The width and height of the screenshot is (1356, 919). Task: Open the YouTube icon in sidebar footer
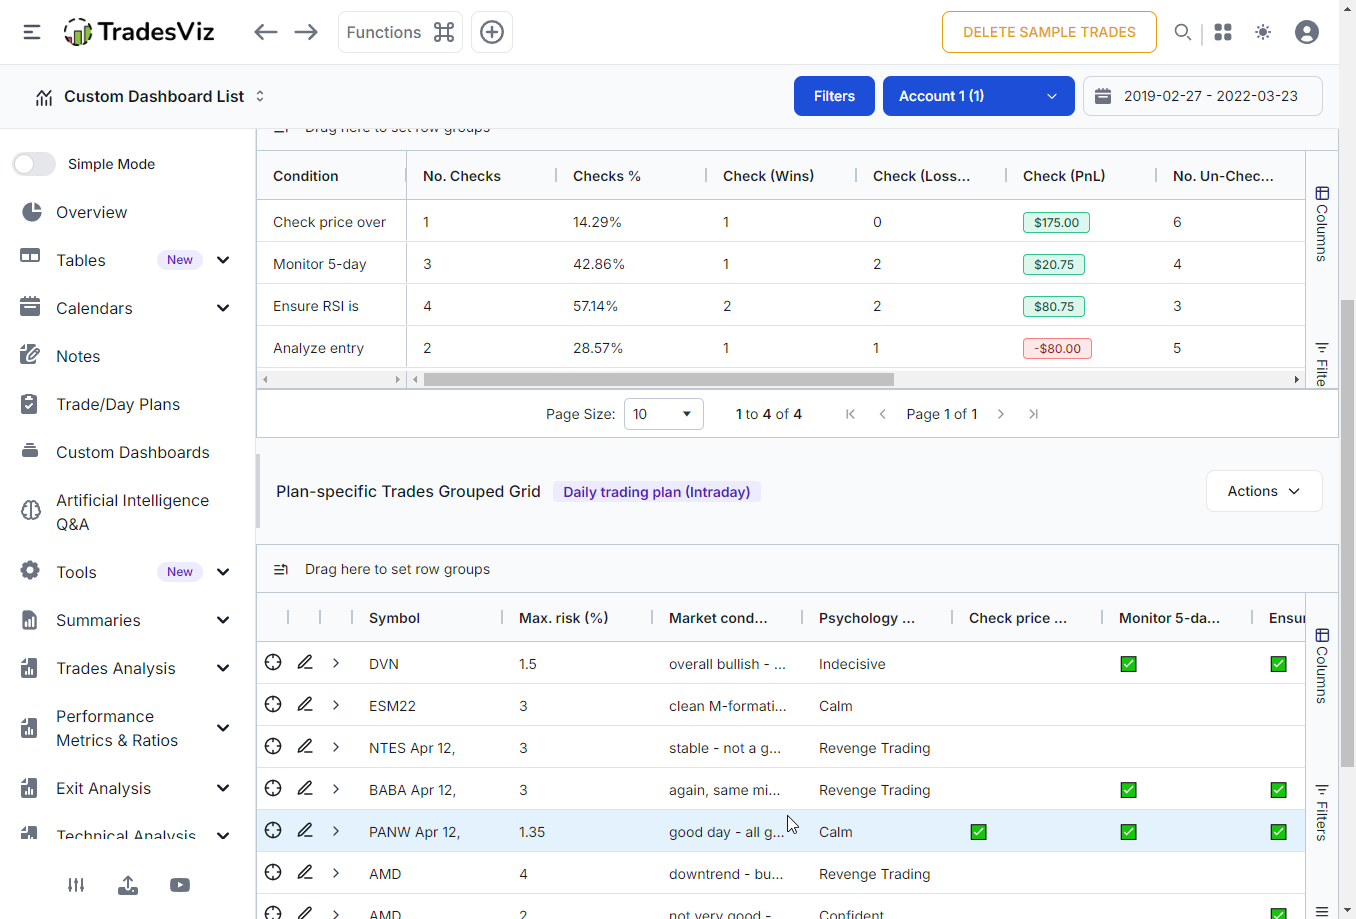click(180, 885)
